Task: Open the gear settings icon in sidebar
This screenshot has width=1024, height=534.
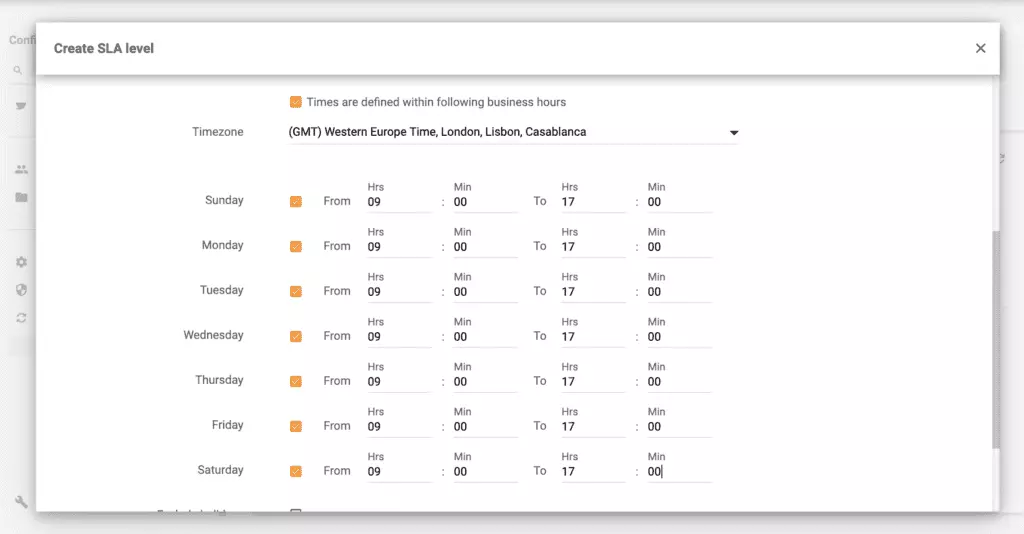Action: 21,262
